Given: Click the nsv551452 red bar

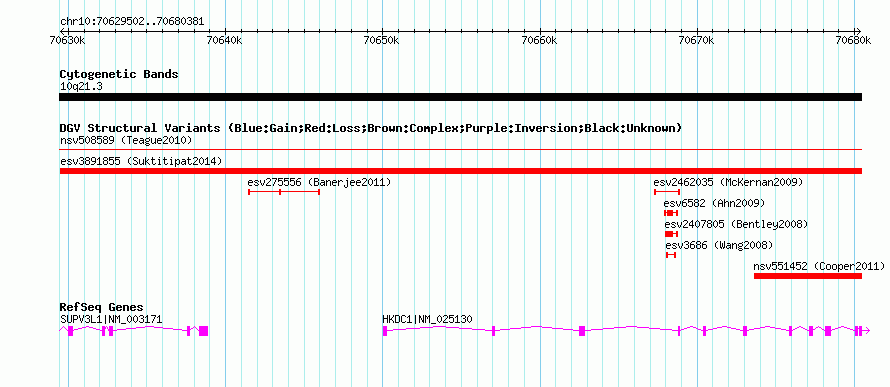Looking at the screenshot, I should click(x=808, y=276).
